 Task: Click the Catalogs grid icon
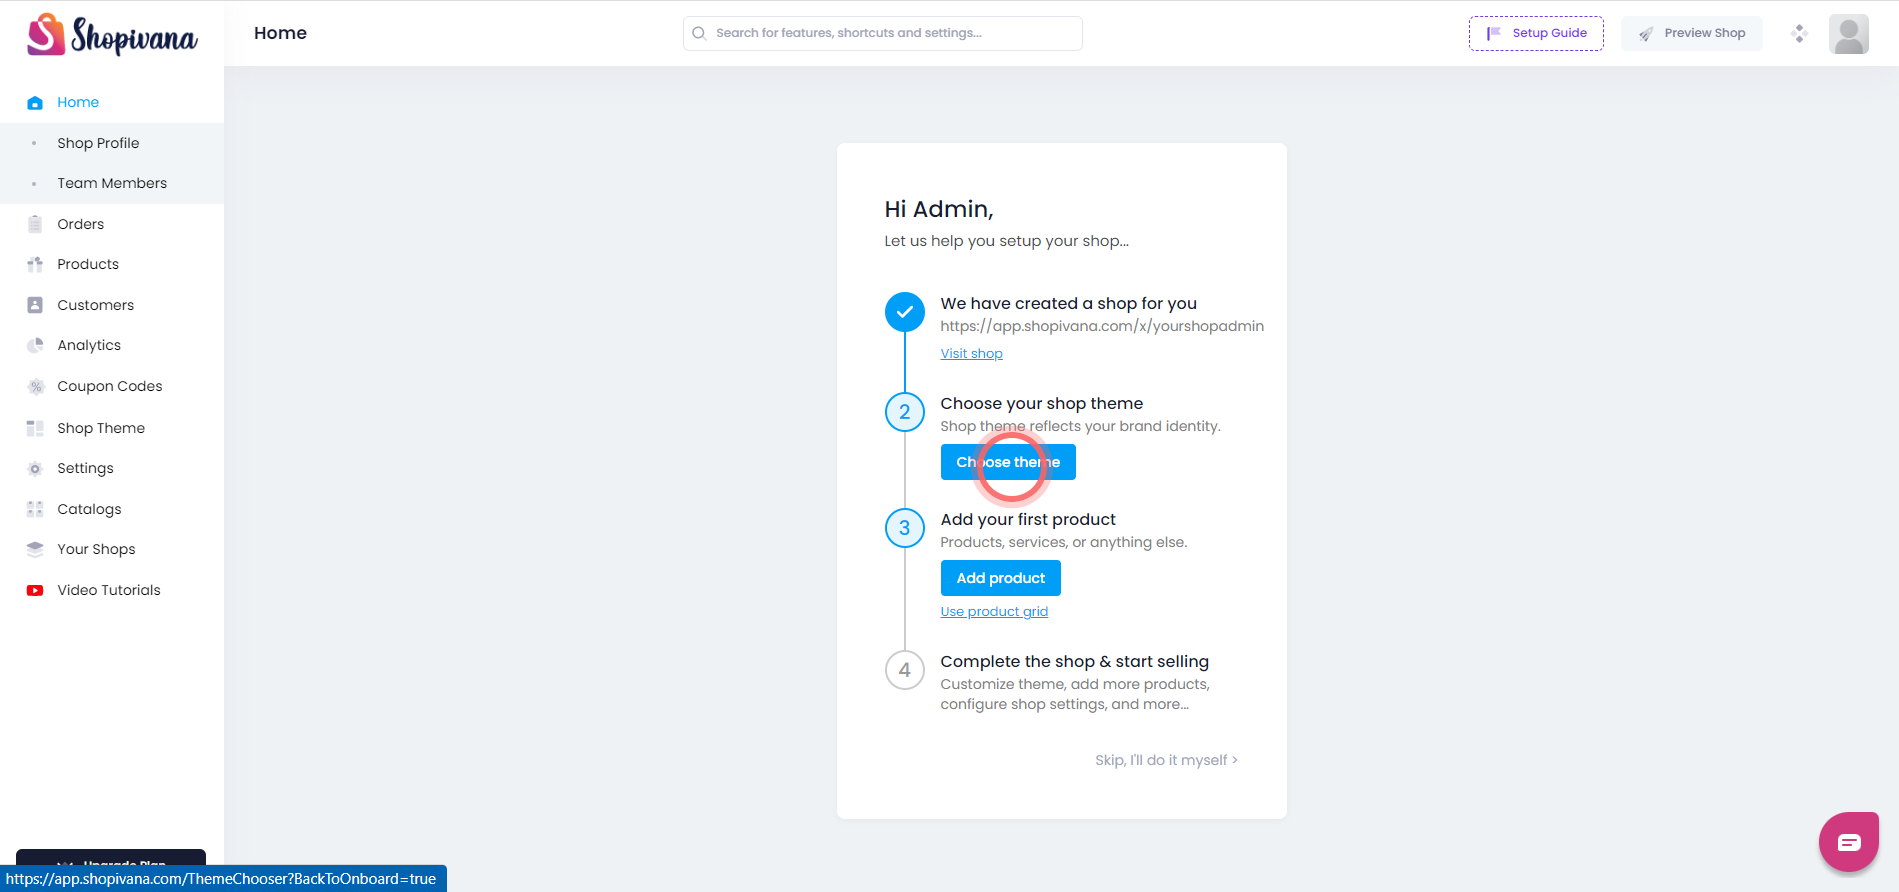[35, 509]
